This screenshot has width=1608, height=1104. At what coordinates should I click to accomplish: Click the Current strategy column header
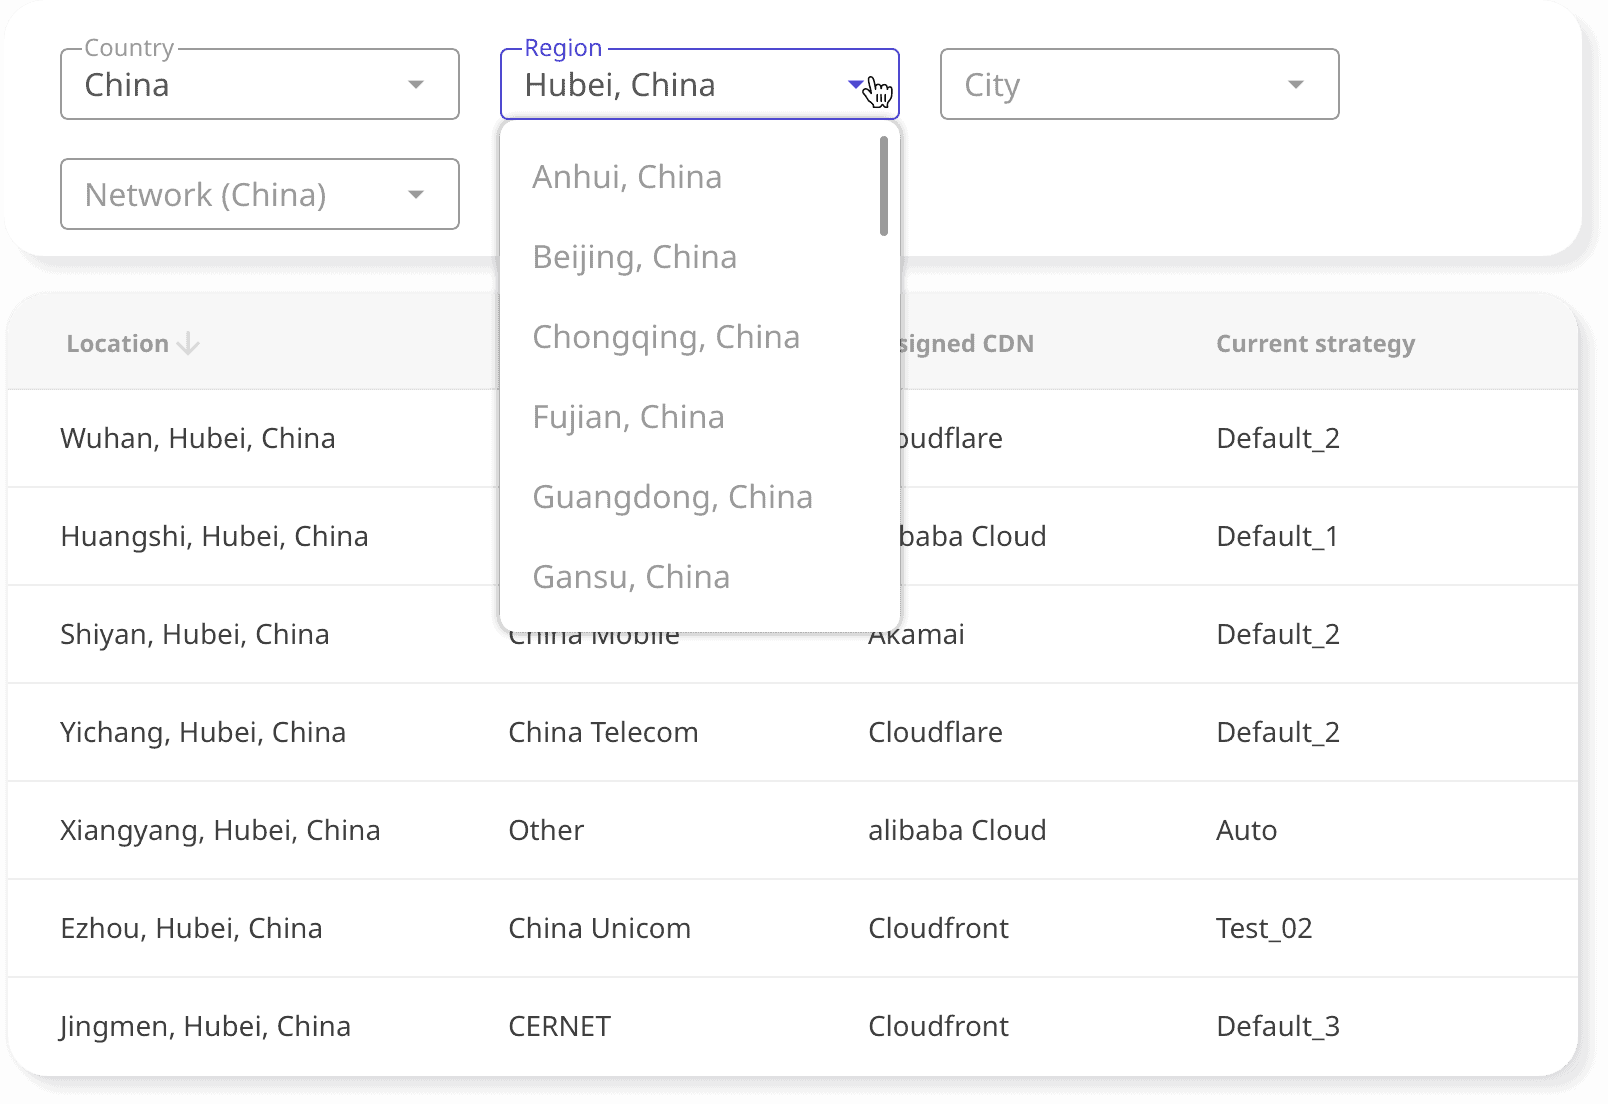click(1315, 344)
